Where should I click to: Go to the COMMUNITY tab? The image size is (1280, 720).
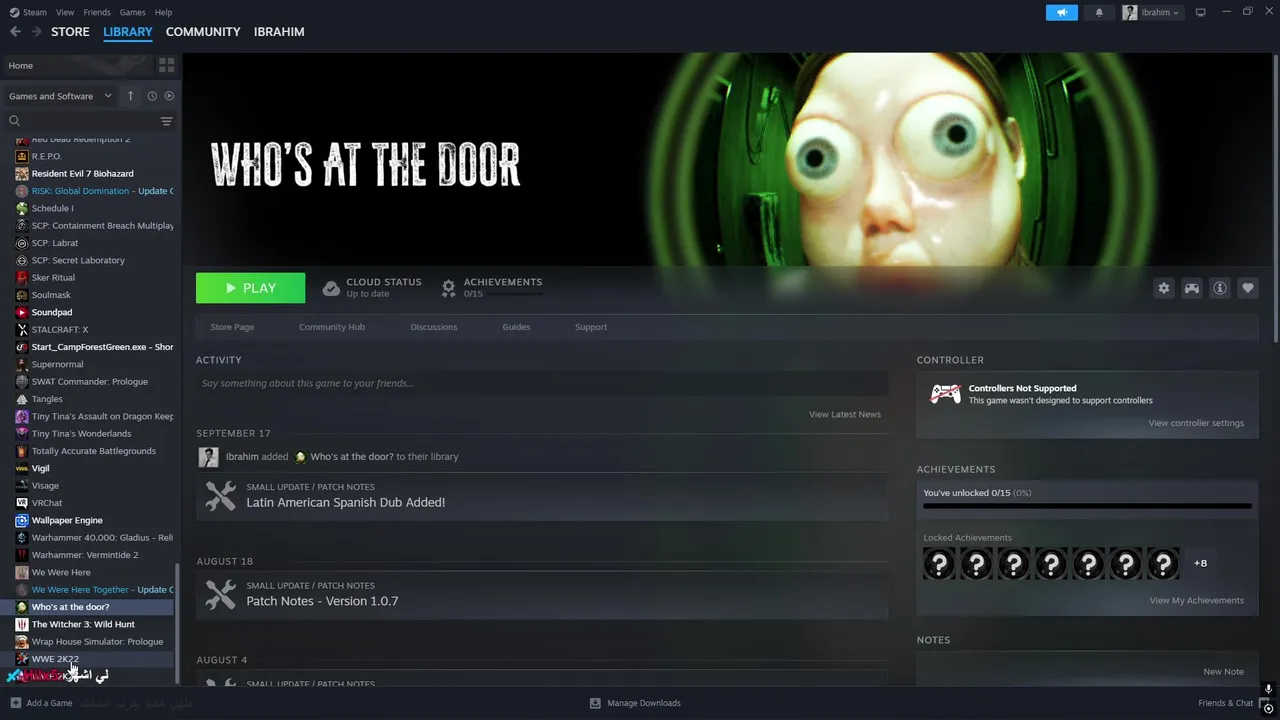(203, 32)
